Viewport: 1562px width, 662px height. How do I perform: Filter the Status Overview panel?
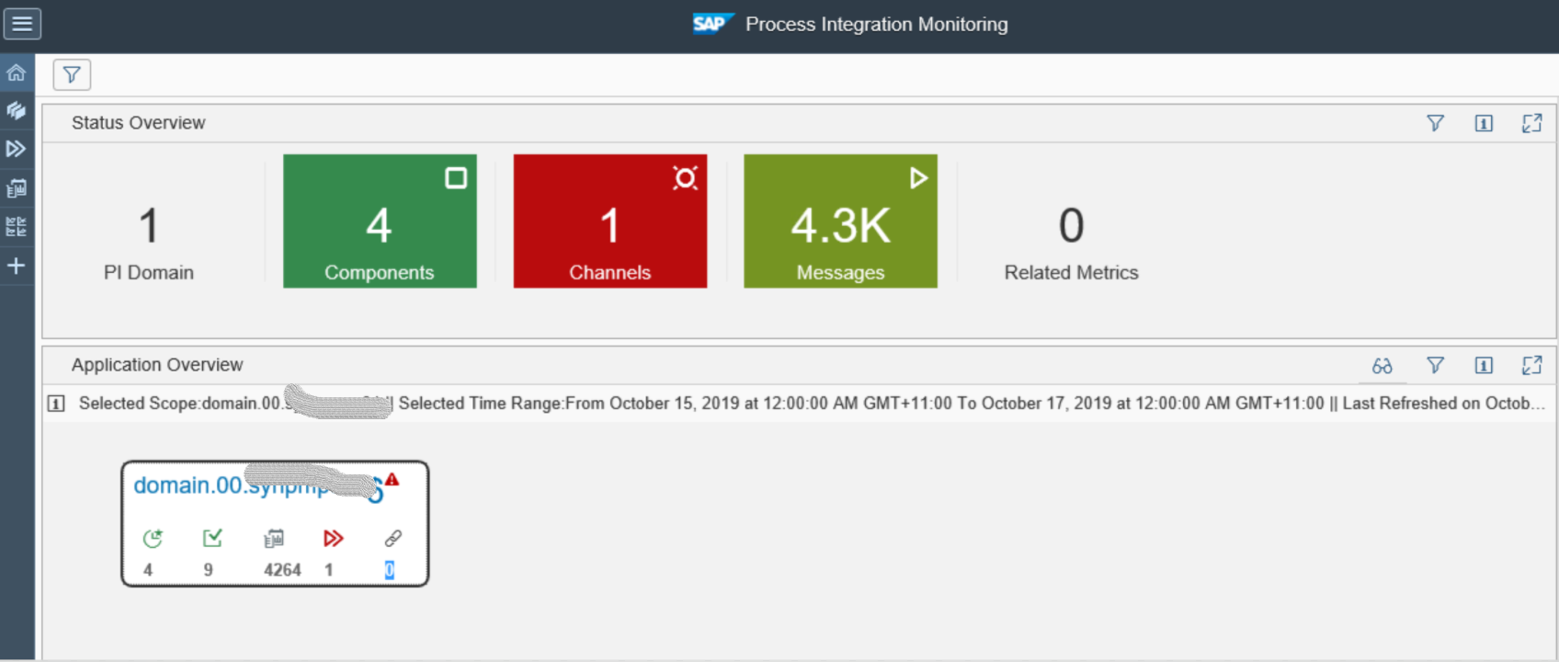pyautogui.click(x=1435, y=123)
